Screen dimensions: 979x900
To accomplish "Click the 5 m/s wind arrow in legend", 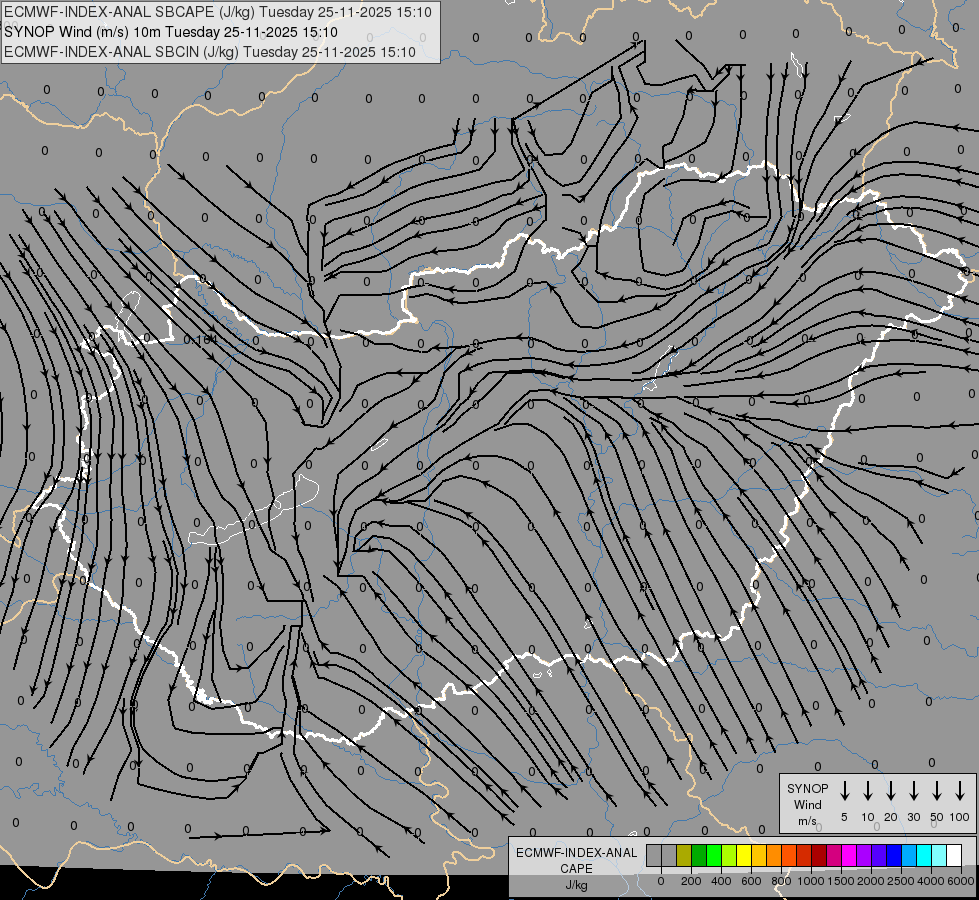I will (844, 790).
